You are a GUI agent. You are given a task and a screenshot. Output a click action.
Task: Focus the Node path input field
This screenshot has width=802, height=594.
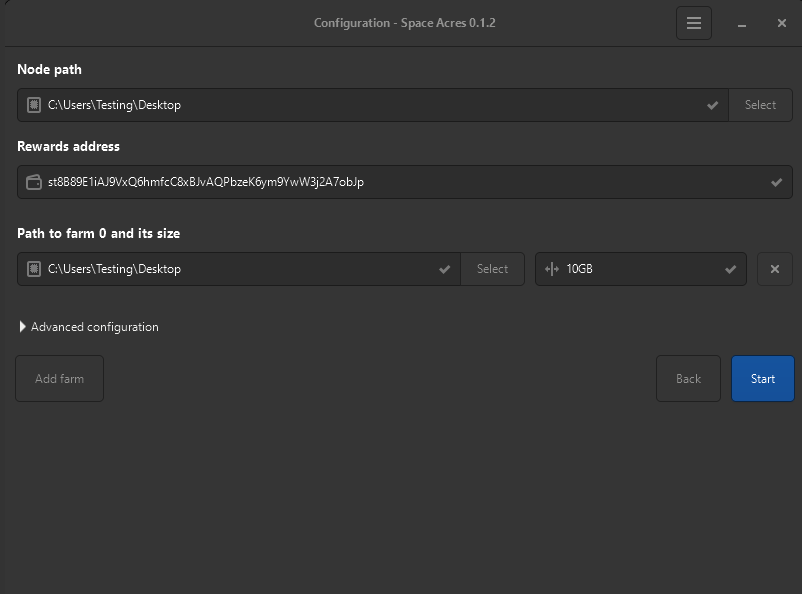point(373,105)
